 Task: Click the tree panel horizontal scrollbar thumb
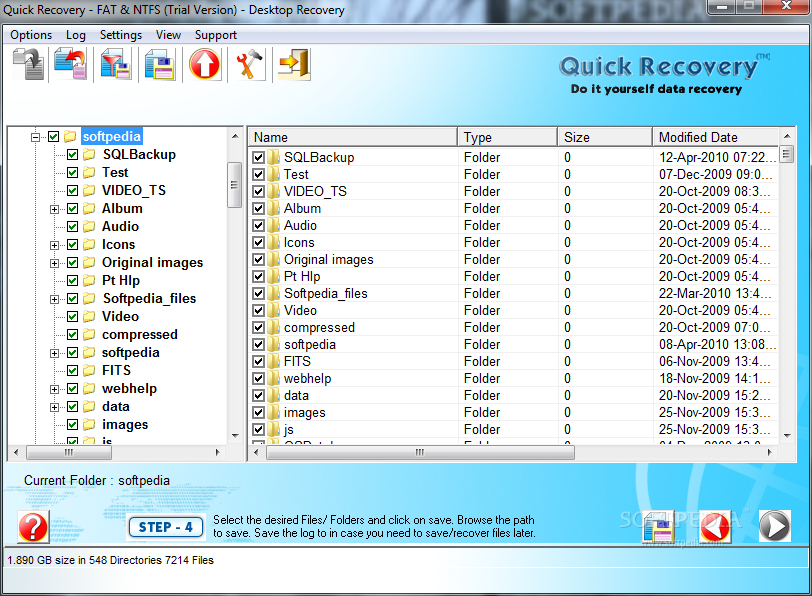point(69,453)
